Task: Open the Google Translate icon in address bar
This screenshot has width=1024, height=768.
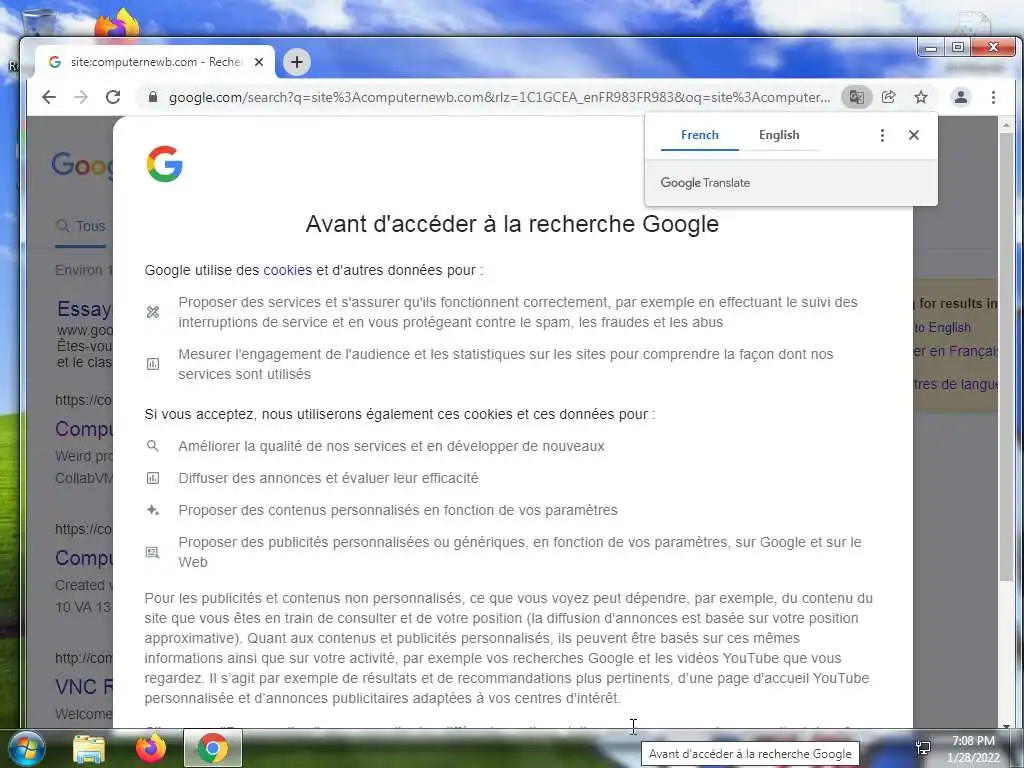Action: pos(856,97)
